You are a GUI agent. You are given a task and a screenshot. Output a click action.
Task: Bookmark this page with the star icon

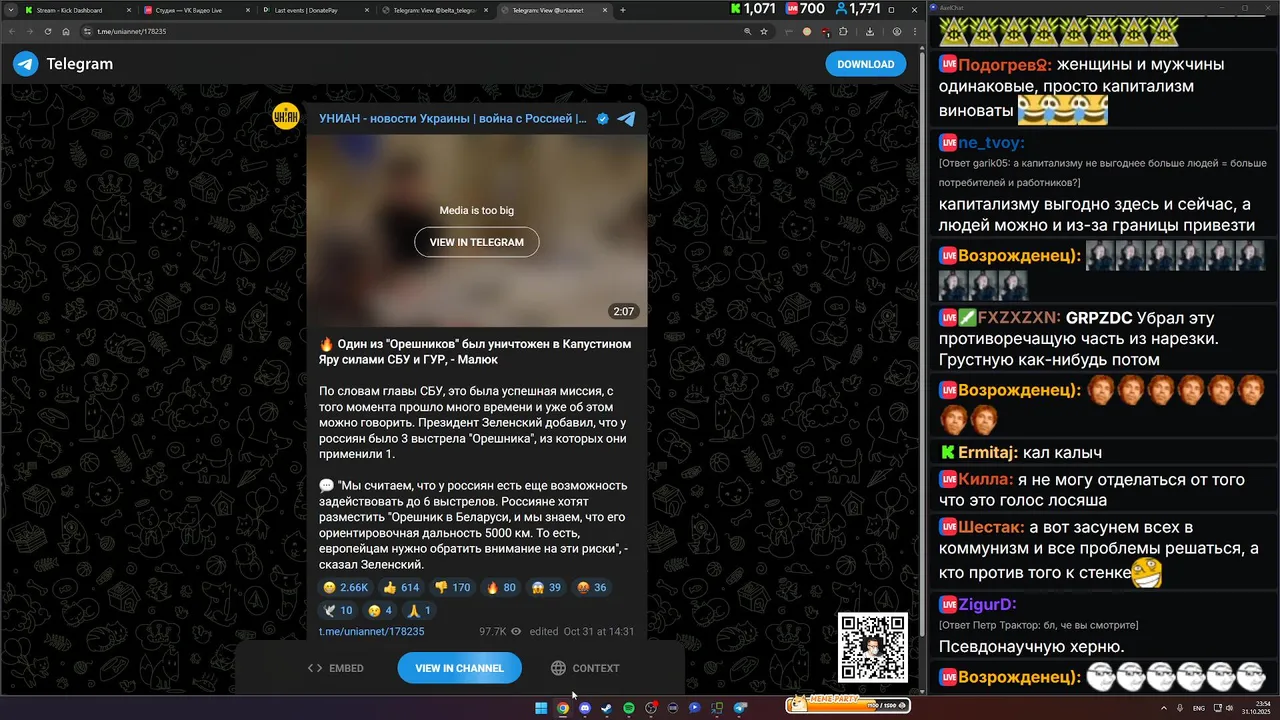pyautogui.click(x=764, y=31)
